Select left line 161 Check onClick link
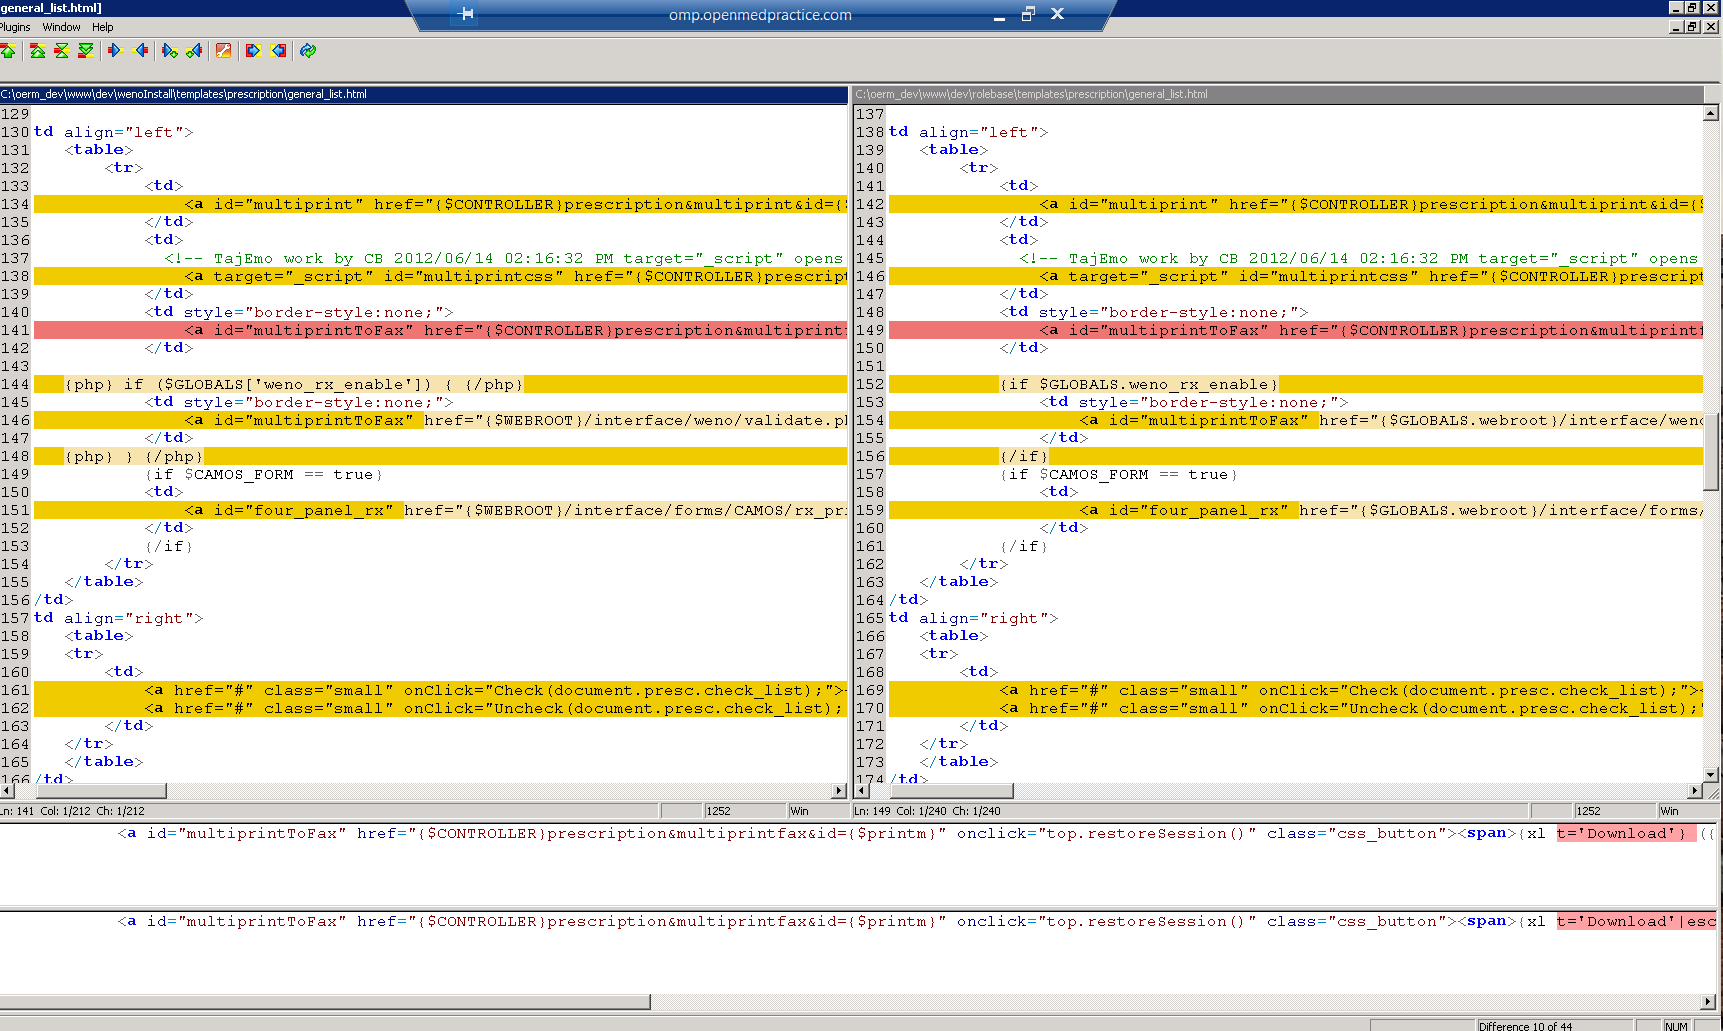 tap(440, 690)
